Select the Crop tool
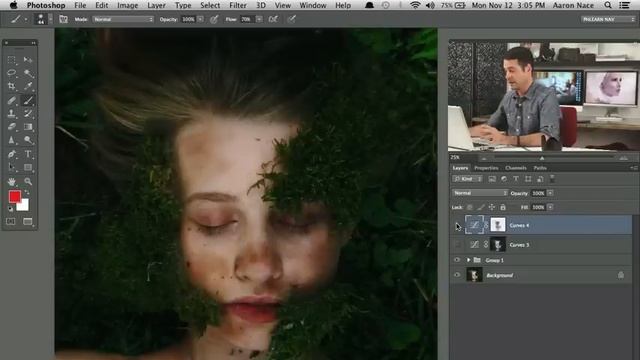The height and width of the screenshot is (360, 640). pos(11,87)
